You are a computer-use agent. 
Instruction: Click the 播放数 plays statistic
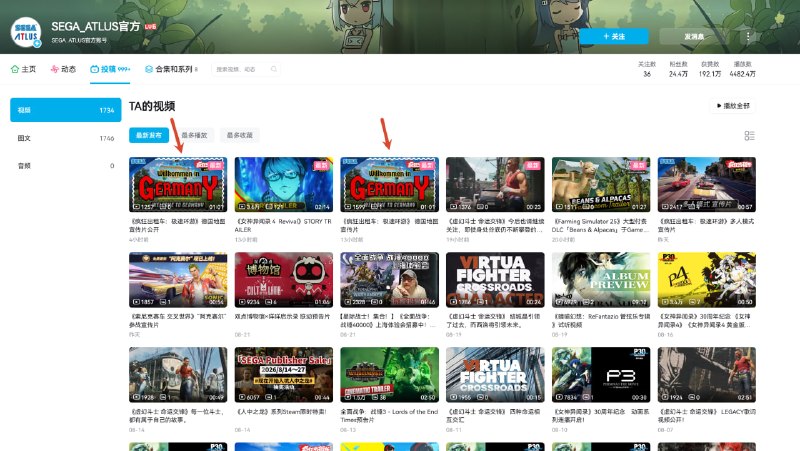coord(742,69)
